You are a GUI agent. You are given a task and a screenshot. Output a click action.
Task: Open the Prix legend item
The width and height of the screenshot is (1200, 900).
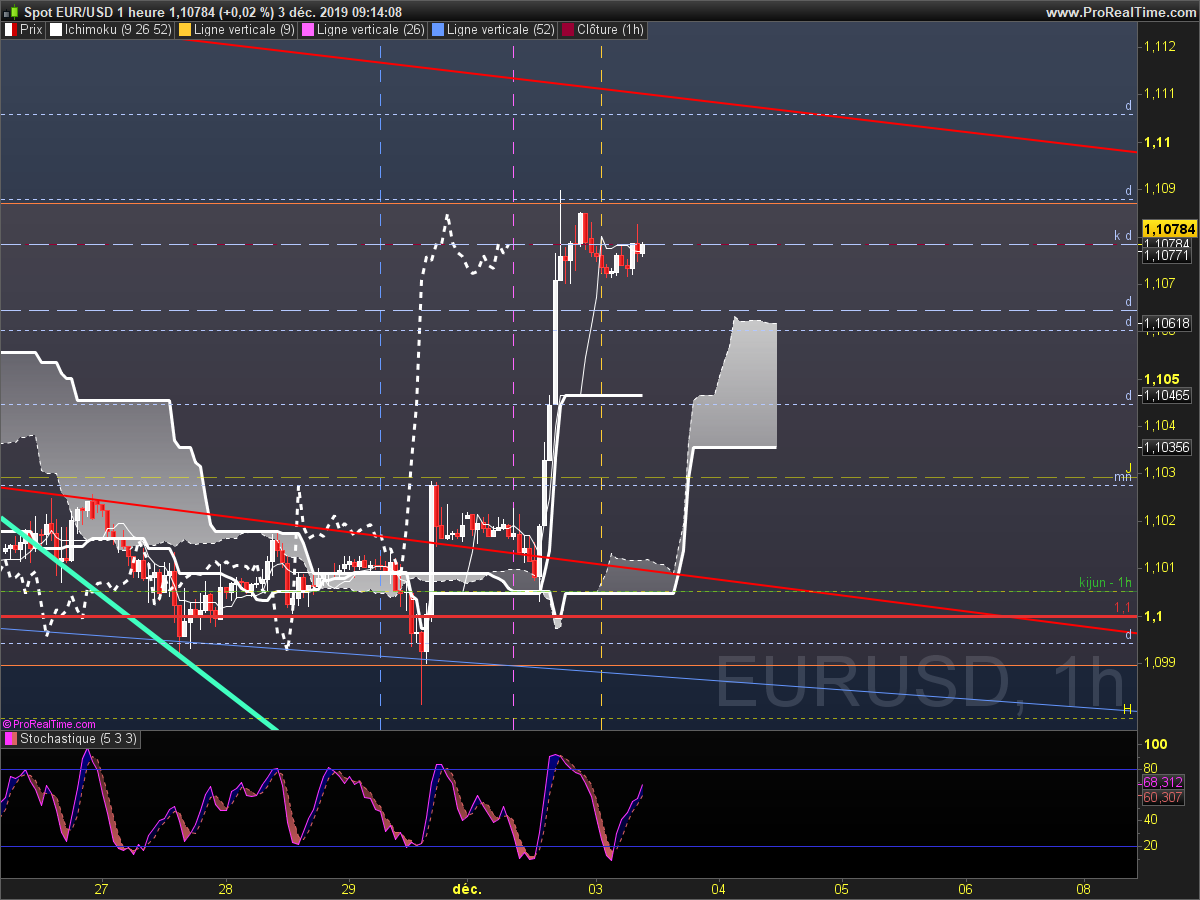pos(24,30)
